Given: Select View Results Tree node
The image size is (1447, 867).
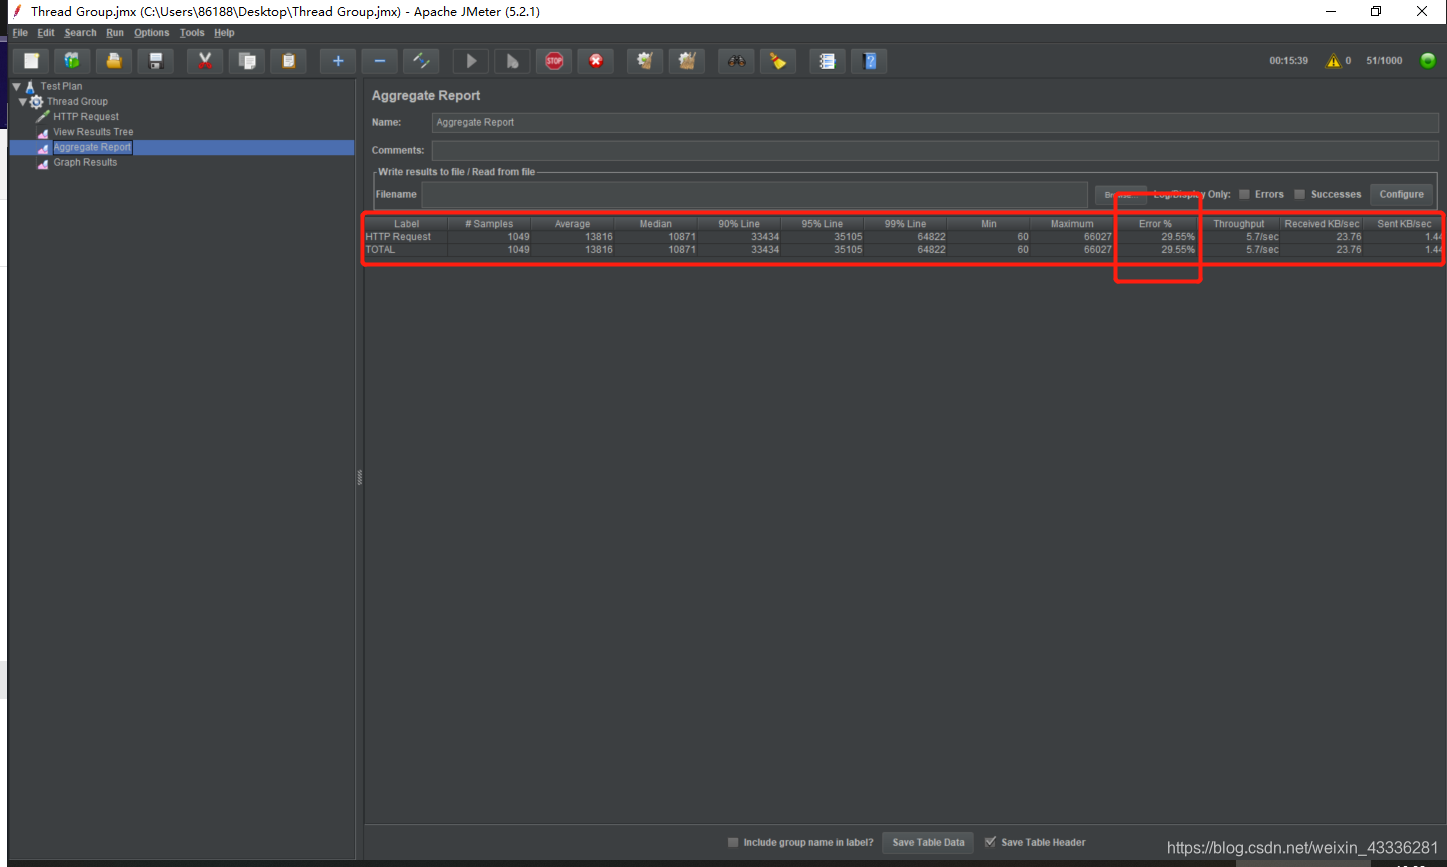Looking at the screenshot, I should (93, 132).
